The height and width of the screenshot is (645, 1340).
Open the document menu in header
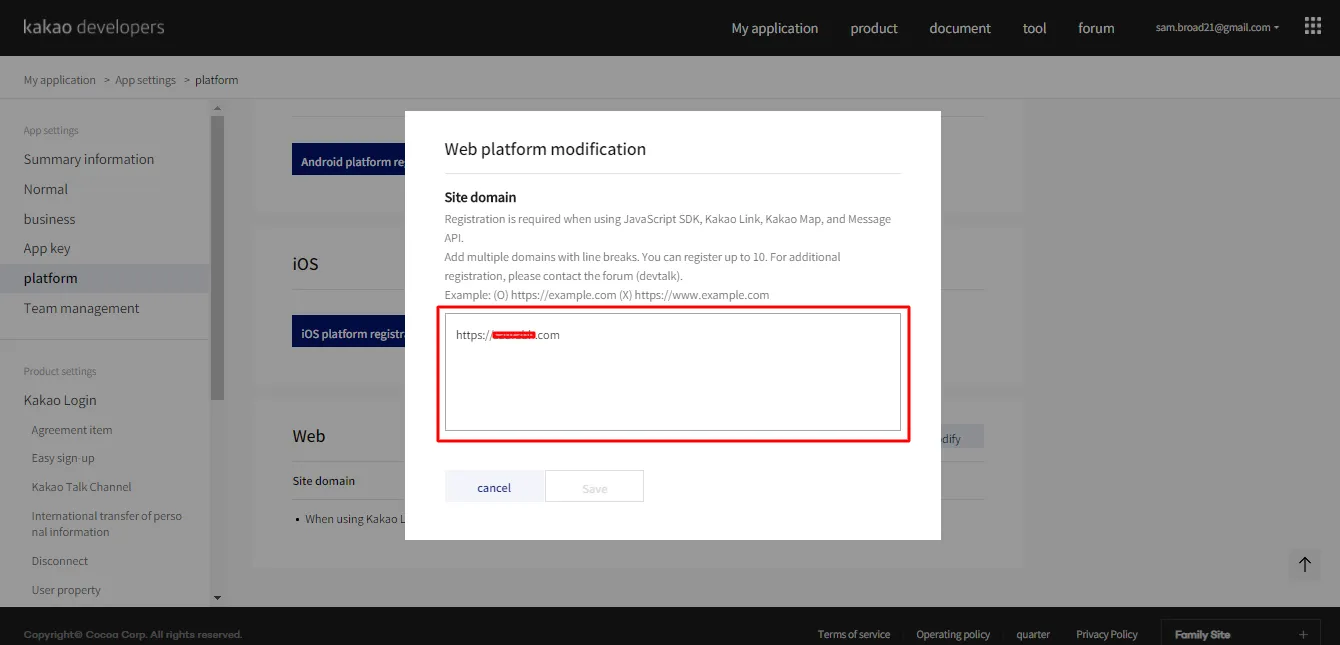[x=960, y=28]
